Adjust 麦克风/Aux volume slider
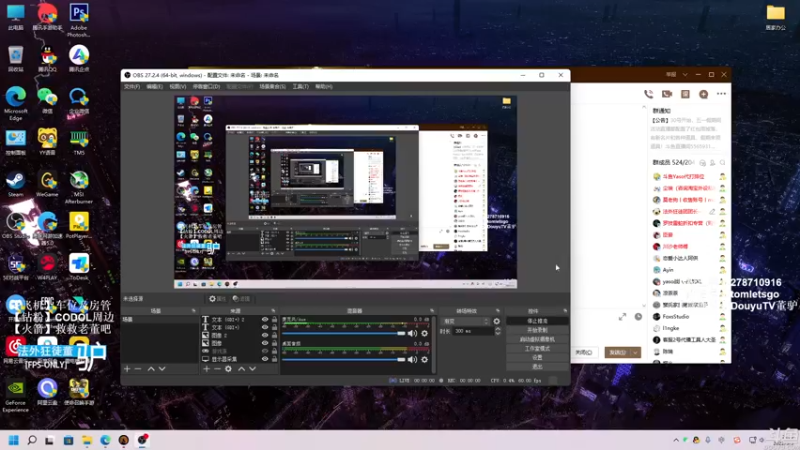This screenshot has height=450, width=800. coord(343,333)
